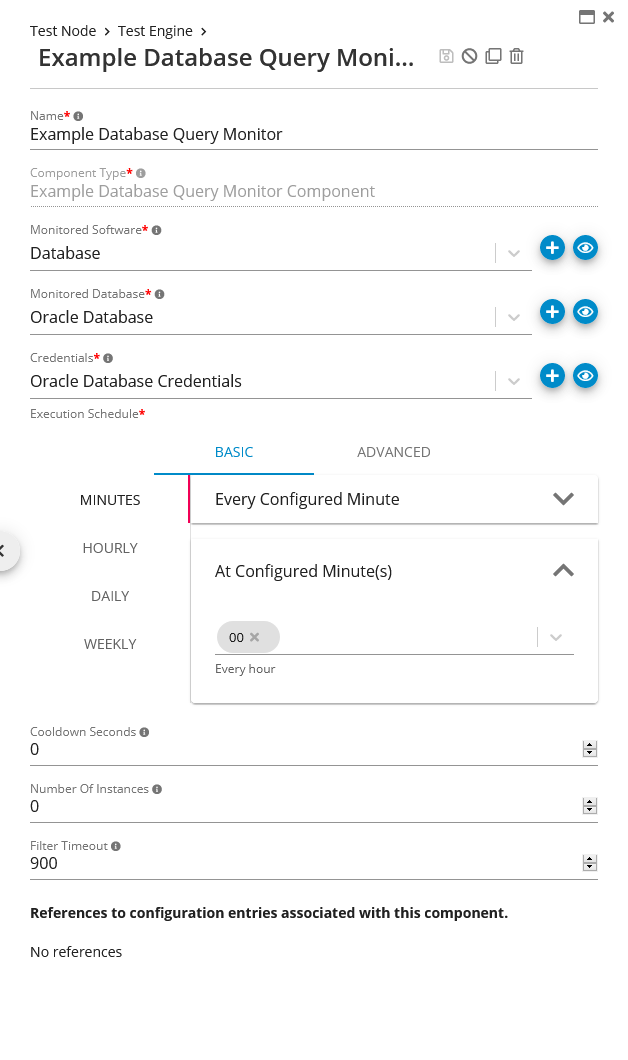628x1060 pixels.
Task: Click the duplicate component icon
Action: pos(493,56)
